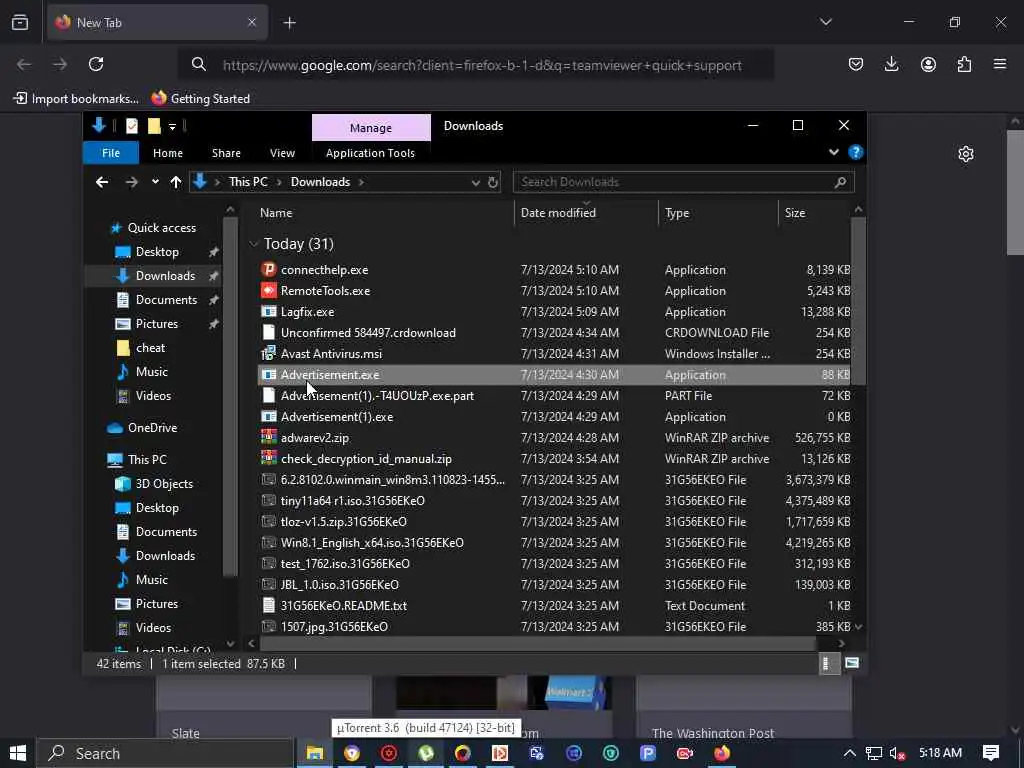Viewport: 1024px width, 768px height.
Task: Sort files by the Size column
Action: point(795,213)
